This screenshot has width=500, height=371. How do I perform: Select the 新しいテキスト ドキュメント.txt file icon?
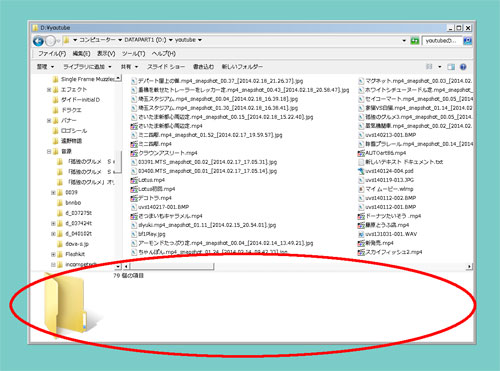click(361, 162)
